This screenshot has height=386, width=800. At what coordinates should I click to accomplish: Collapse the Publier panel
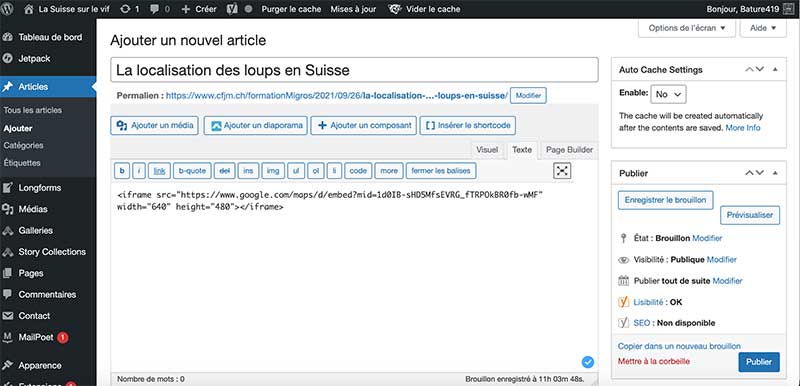(x=775, y=173)
